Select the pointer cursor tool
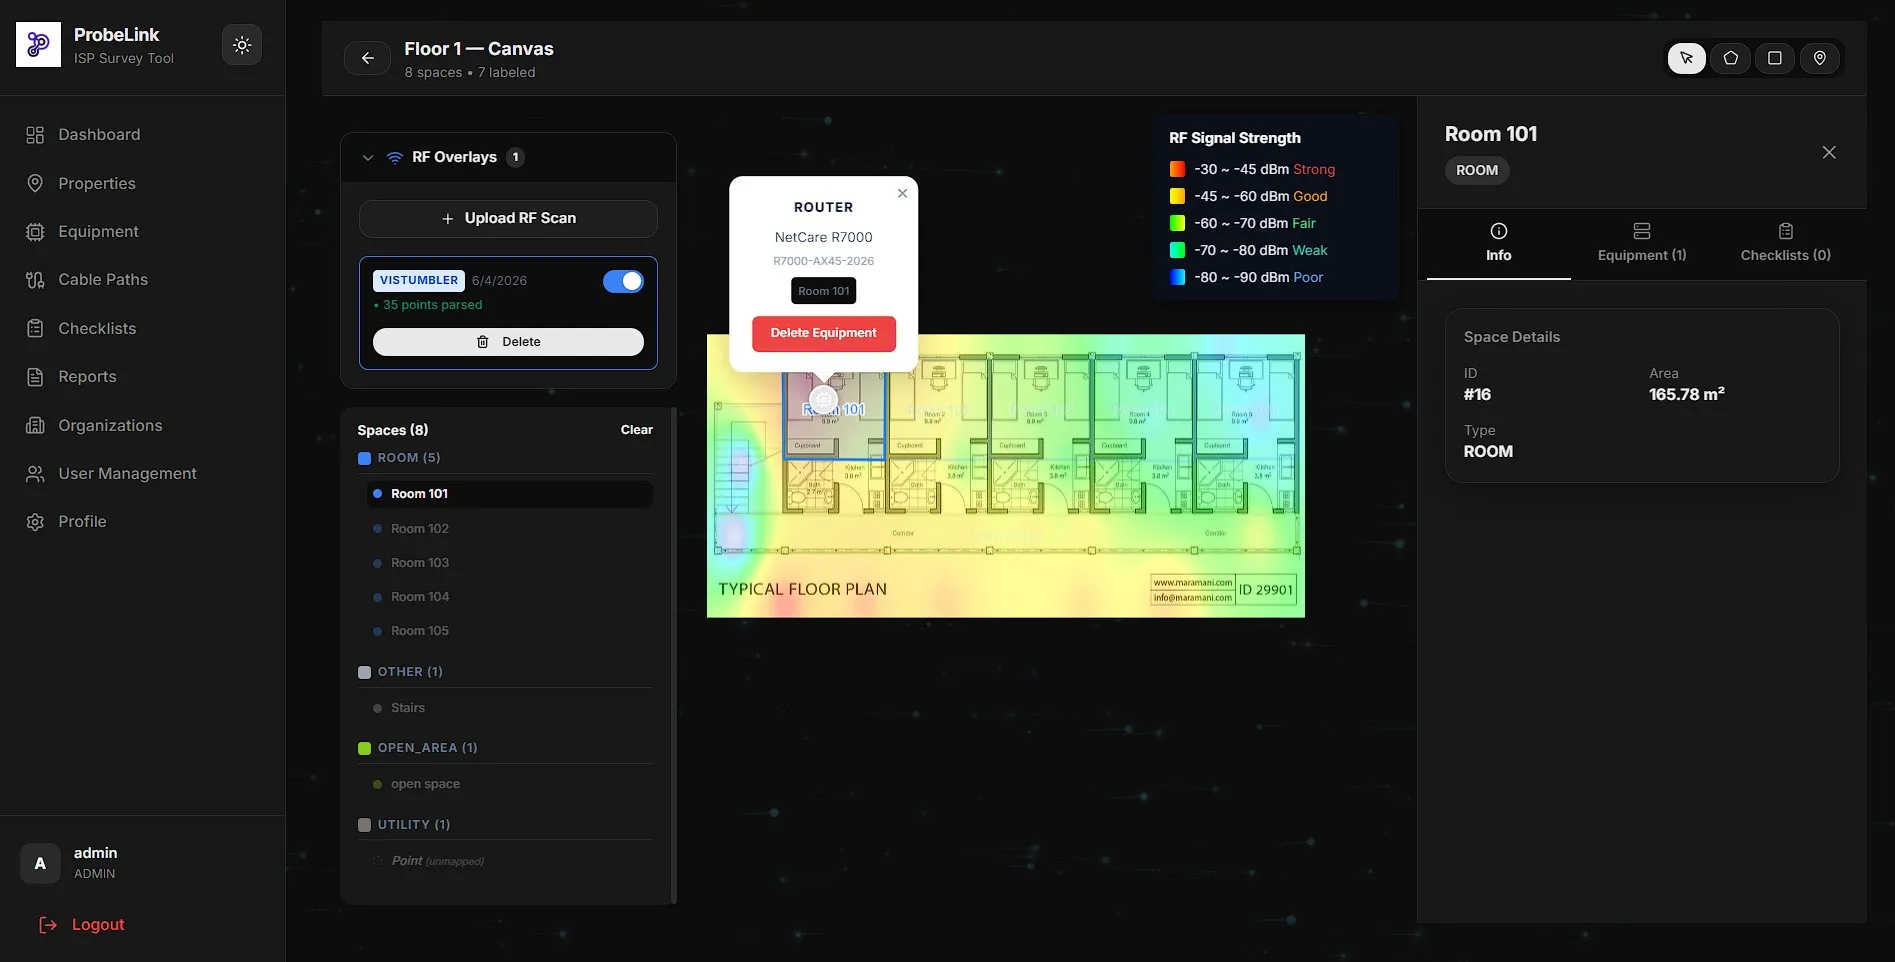The height and width of the screenshot is (962, 1895). pos(1686,58)
